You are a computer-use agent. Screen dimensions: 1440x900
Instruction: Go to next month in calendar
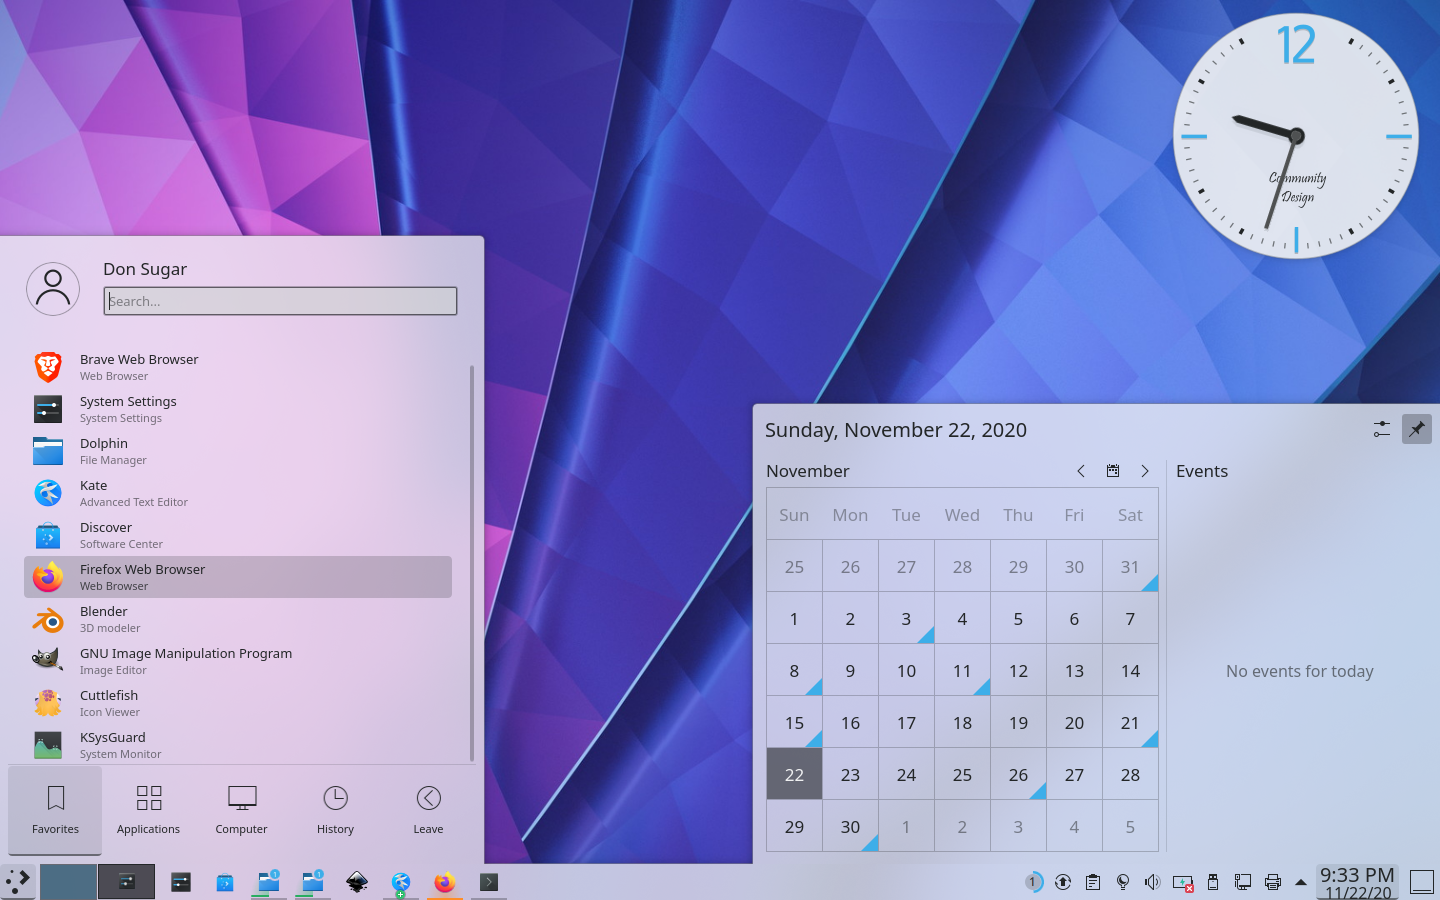tap(1145, 471)
